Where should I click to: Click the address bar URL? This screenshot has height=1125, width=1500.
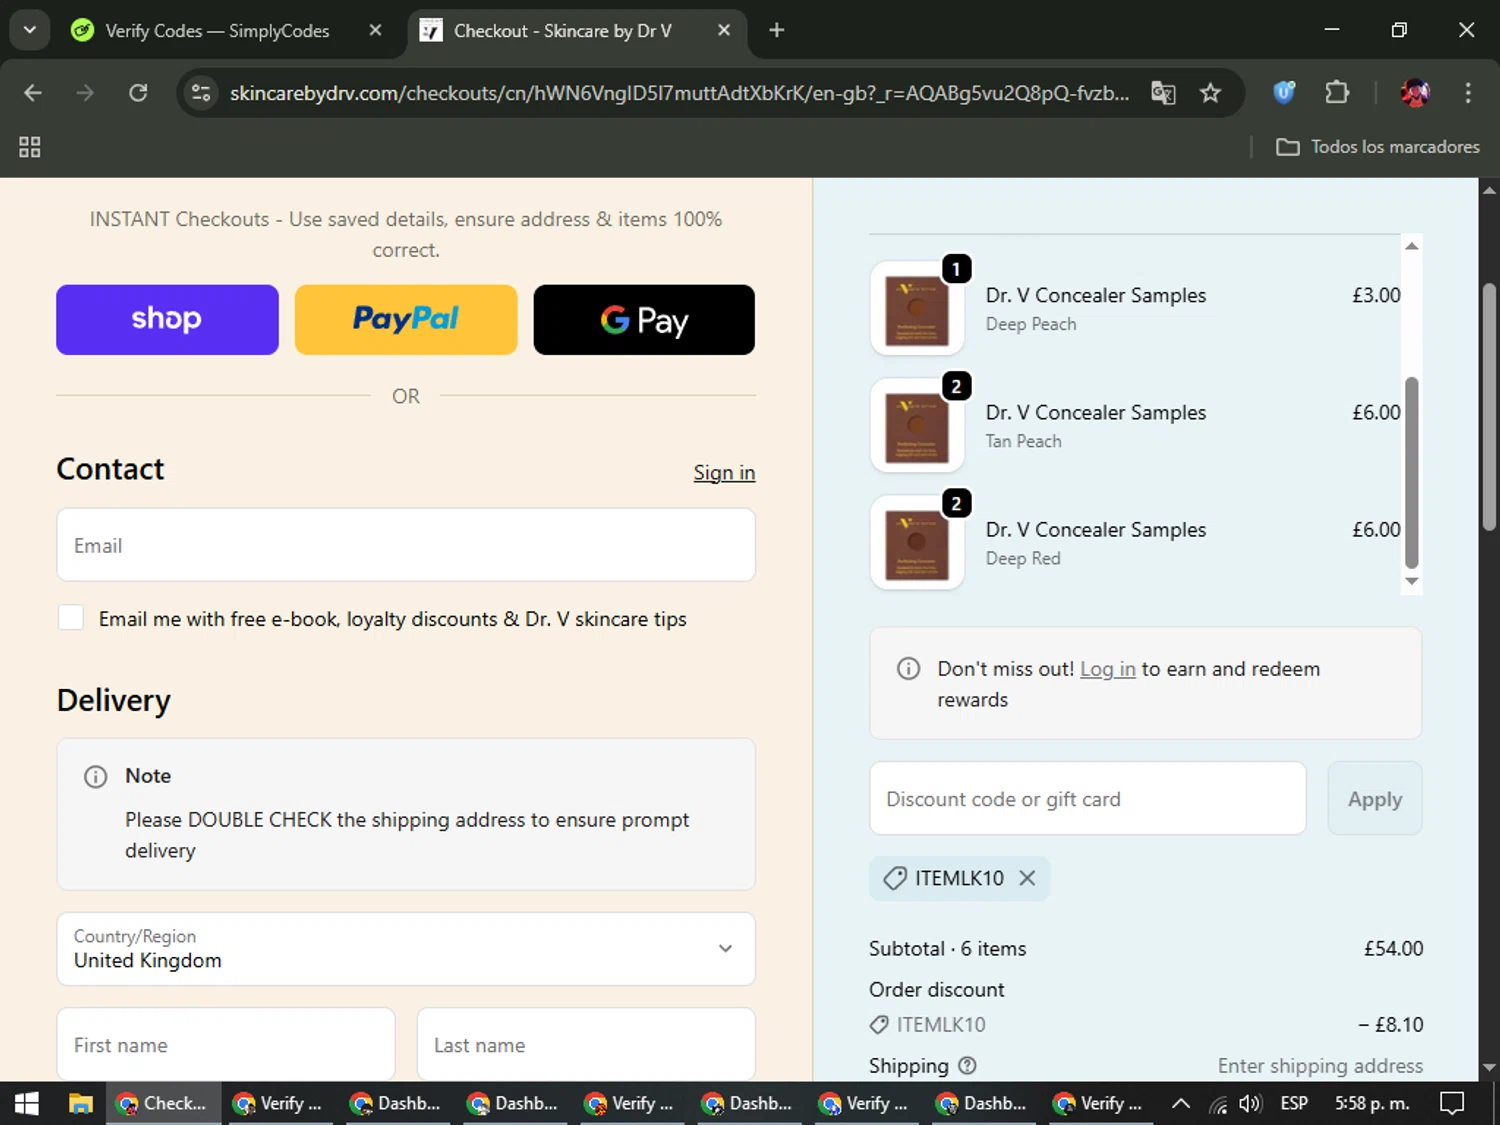tap(679, 93)
